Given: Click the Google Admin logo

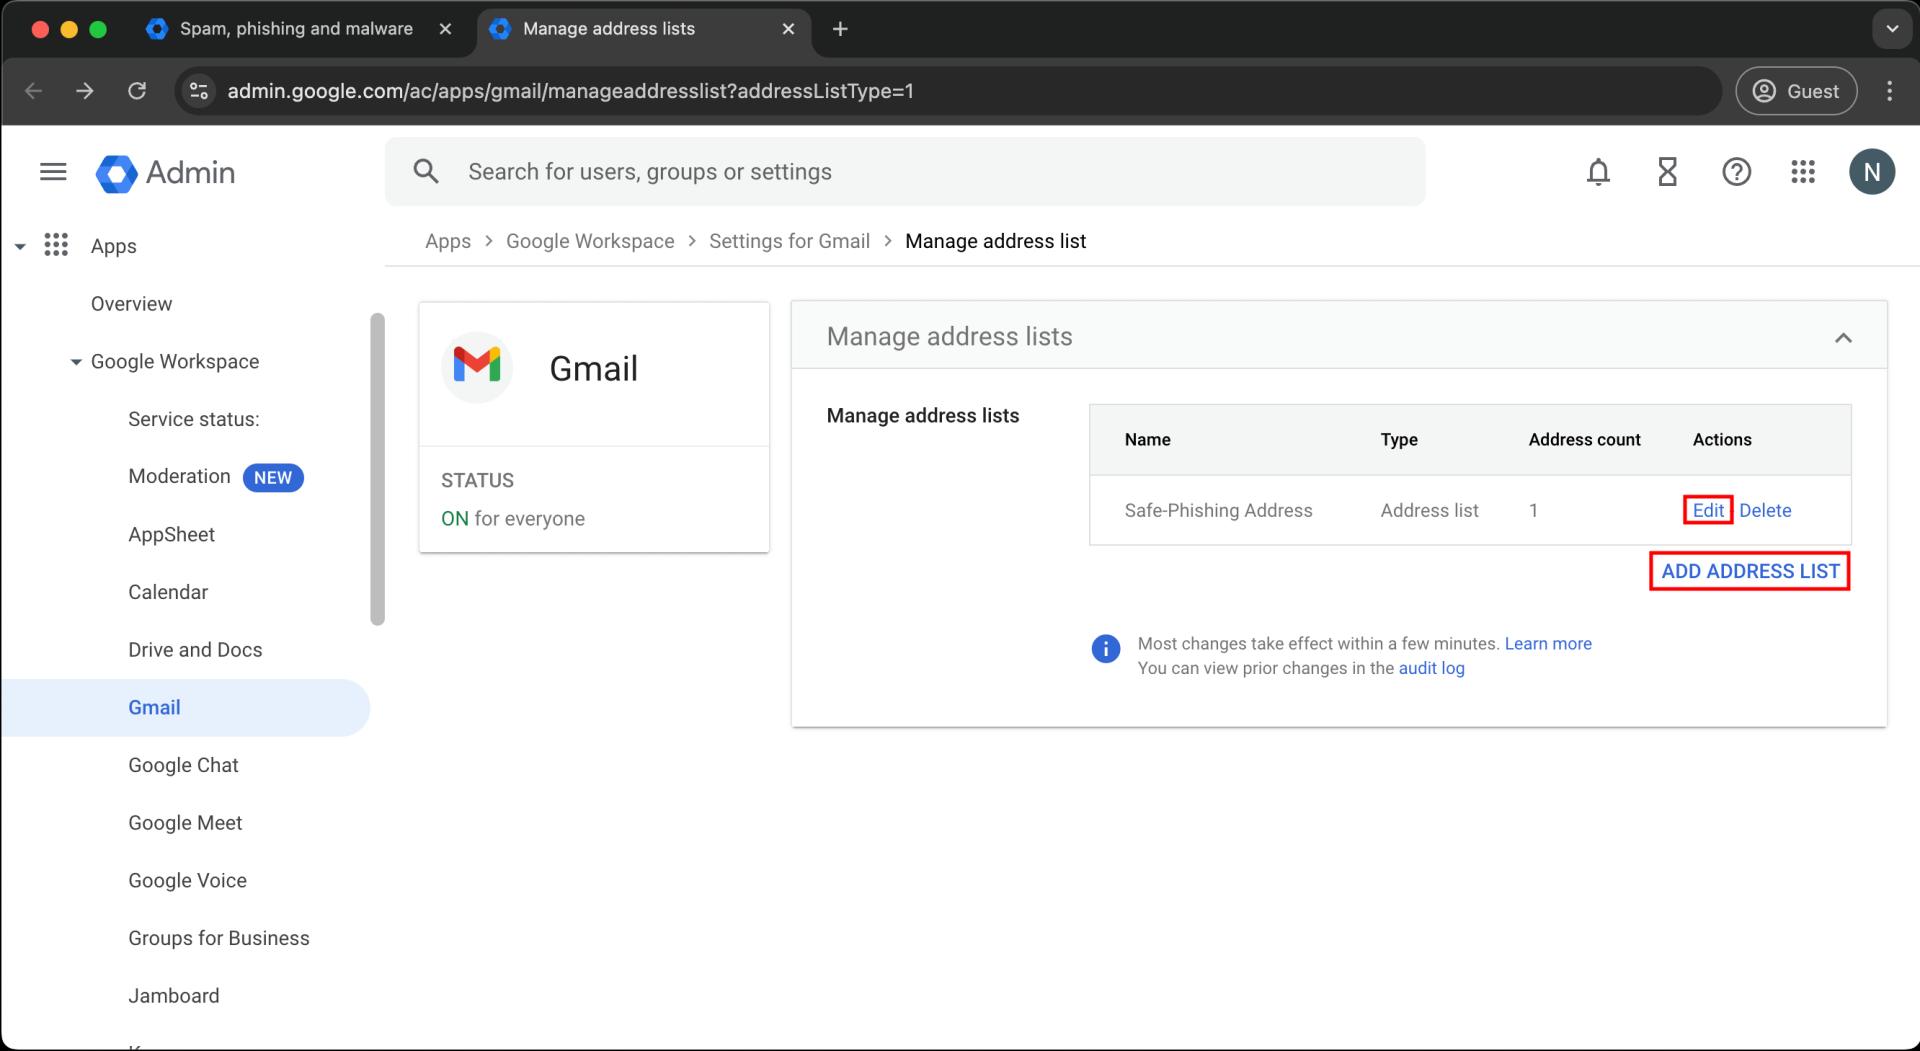Looking at the screenshot, I should 166,173.
